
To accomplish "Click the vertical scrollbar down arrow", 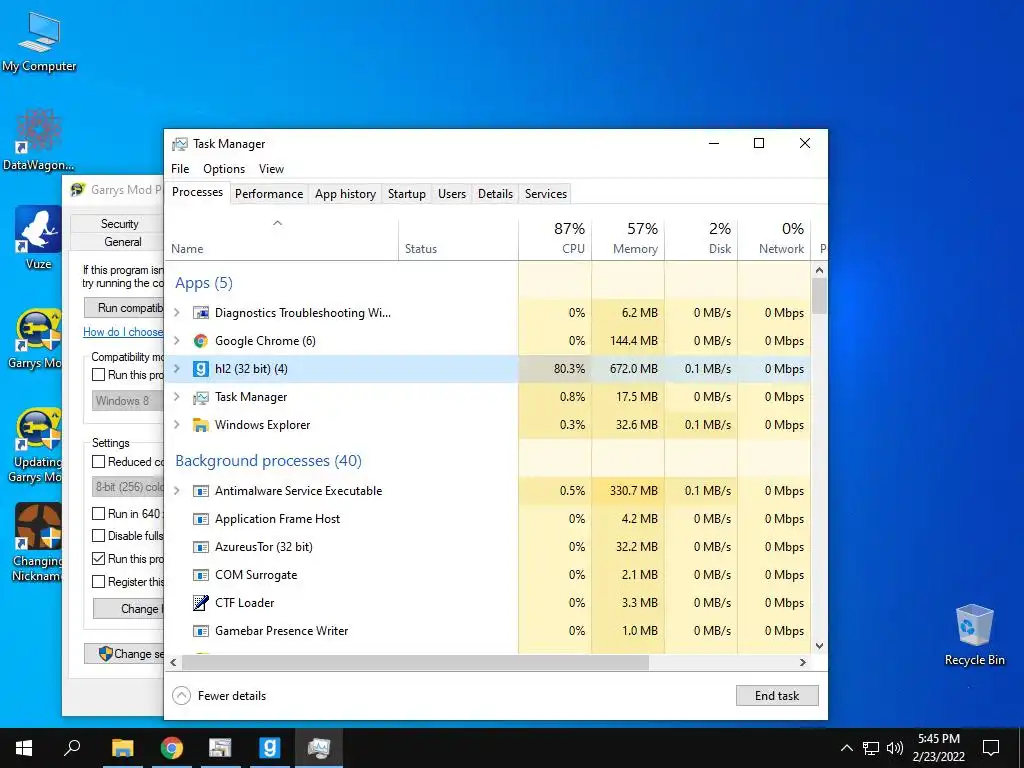I will tap(820, 646).
